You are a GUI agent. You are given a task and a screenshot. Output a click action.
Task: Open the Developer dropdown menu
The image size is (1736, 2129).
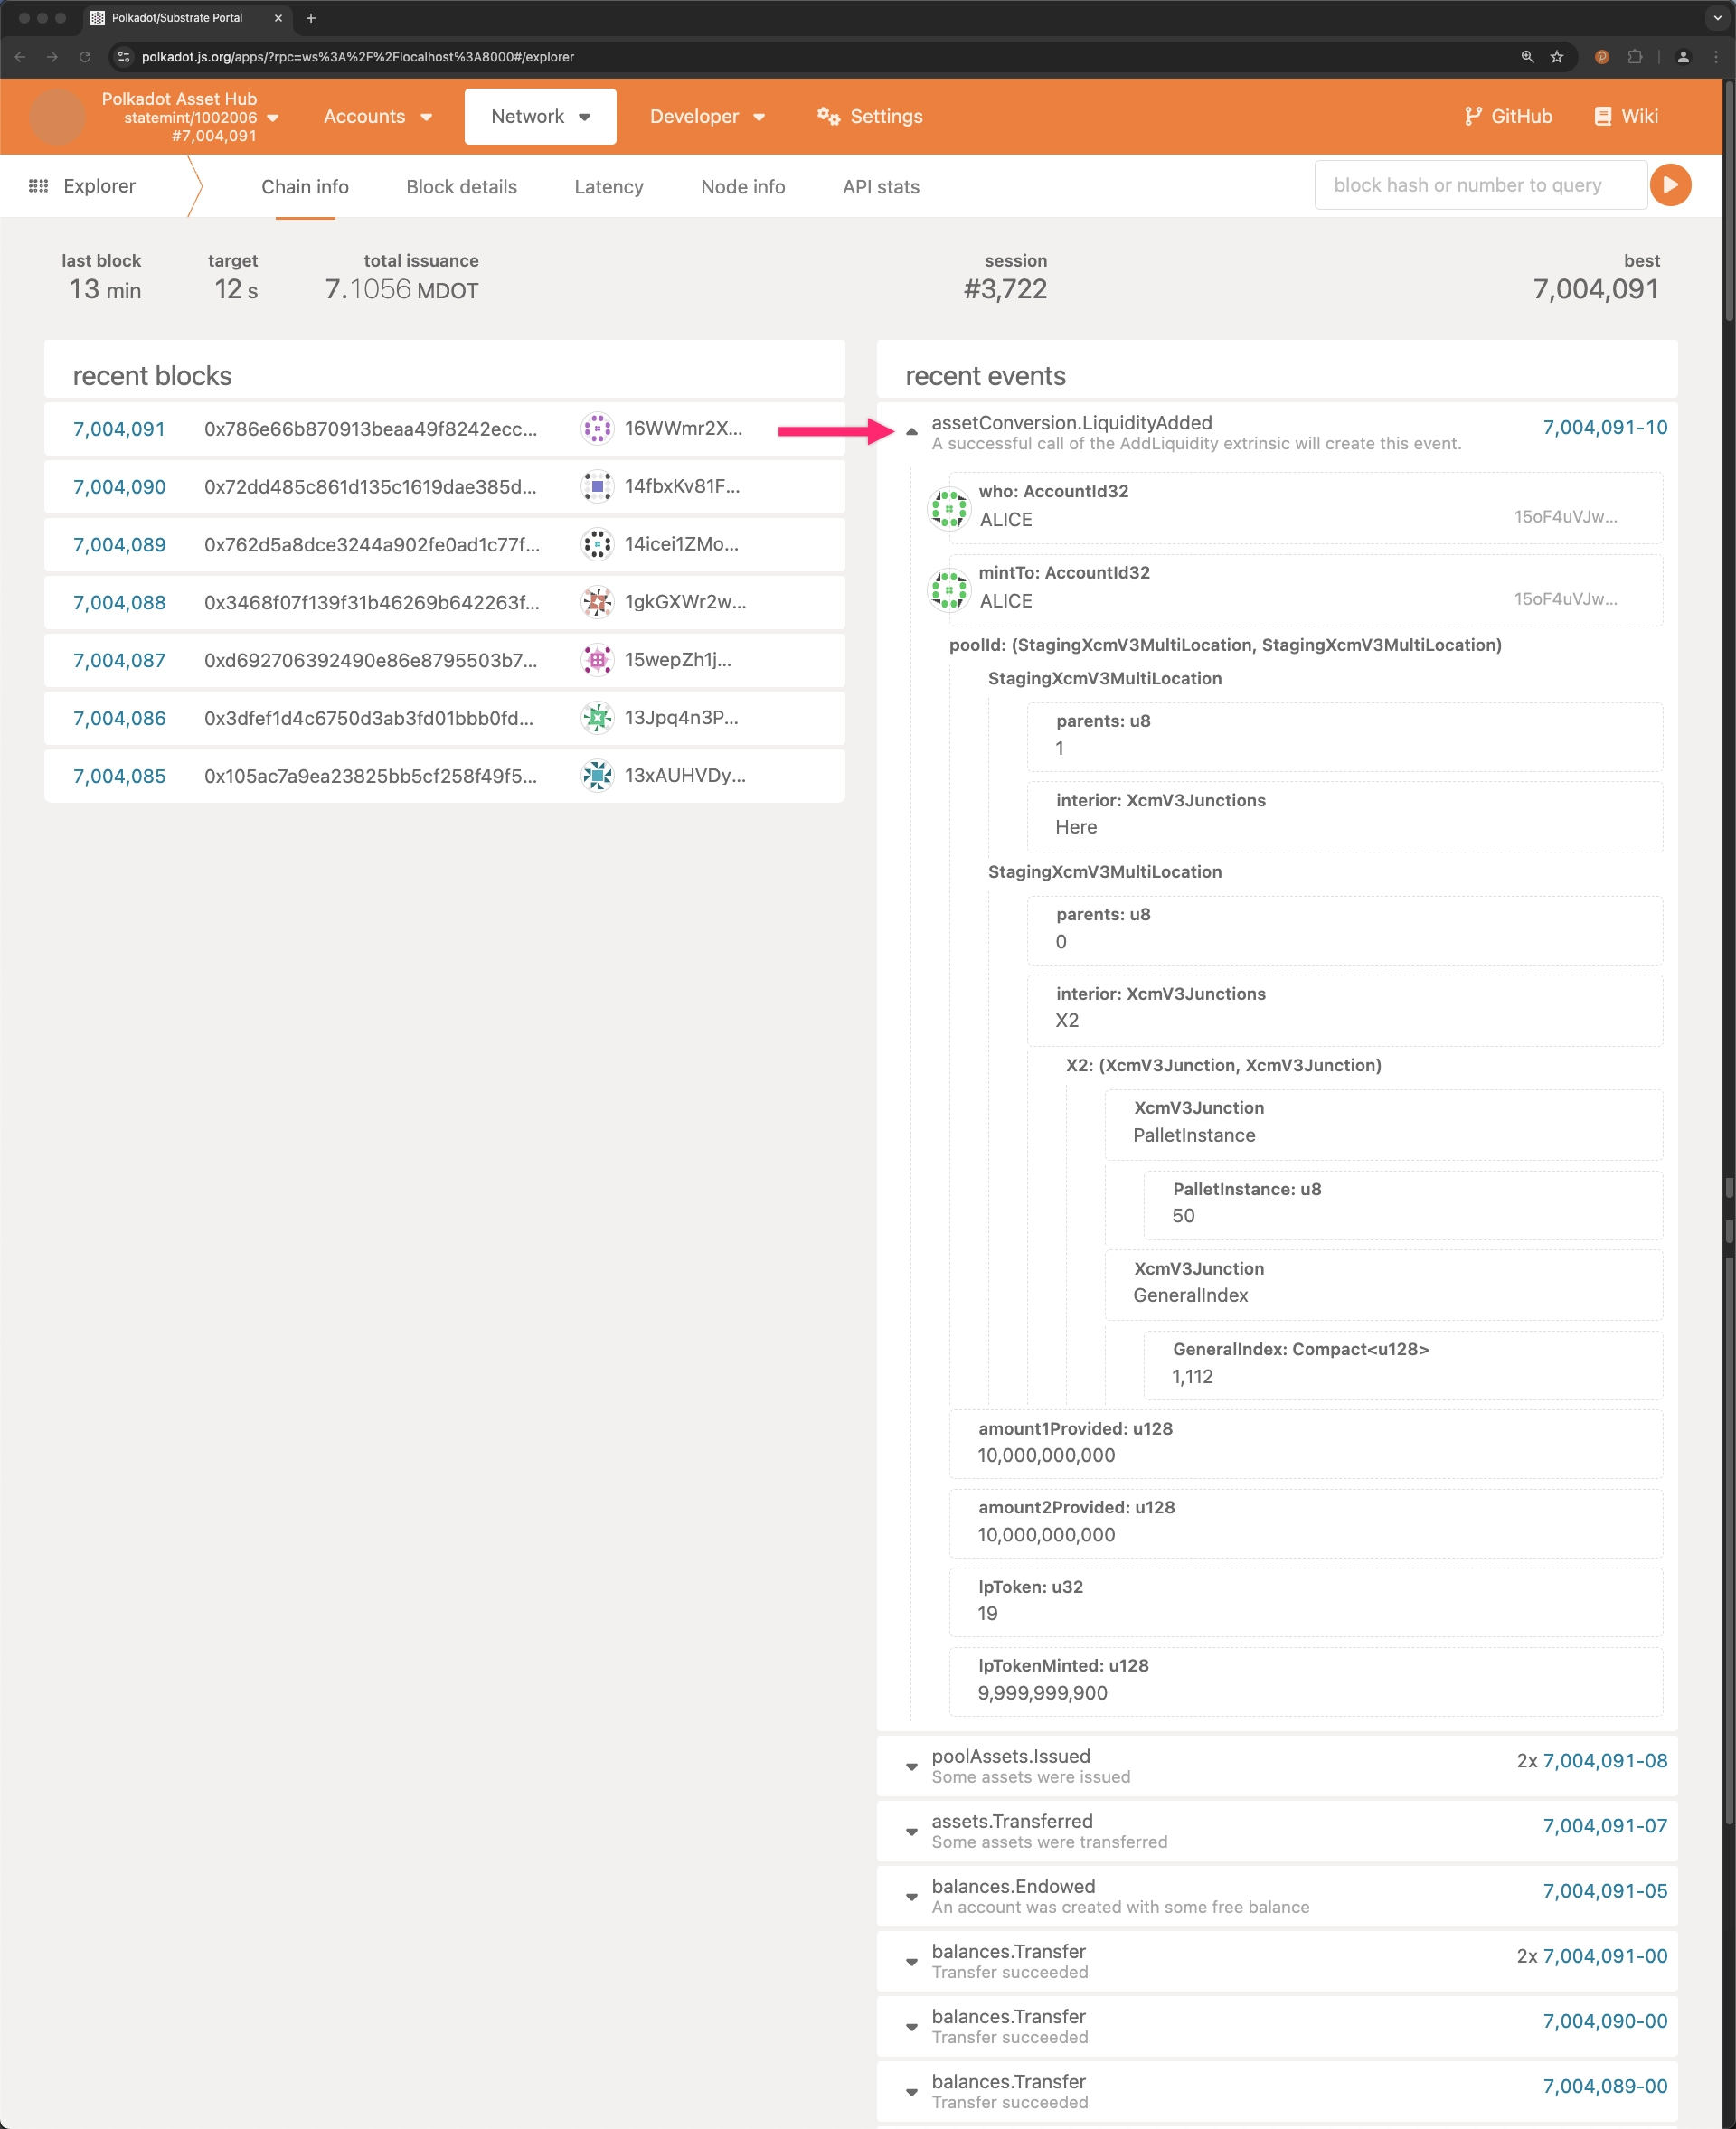coord(706,116)
